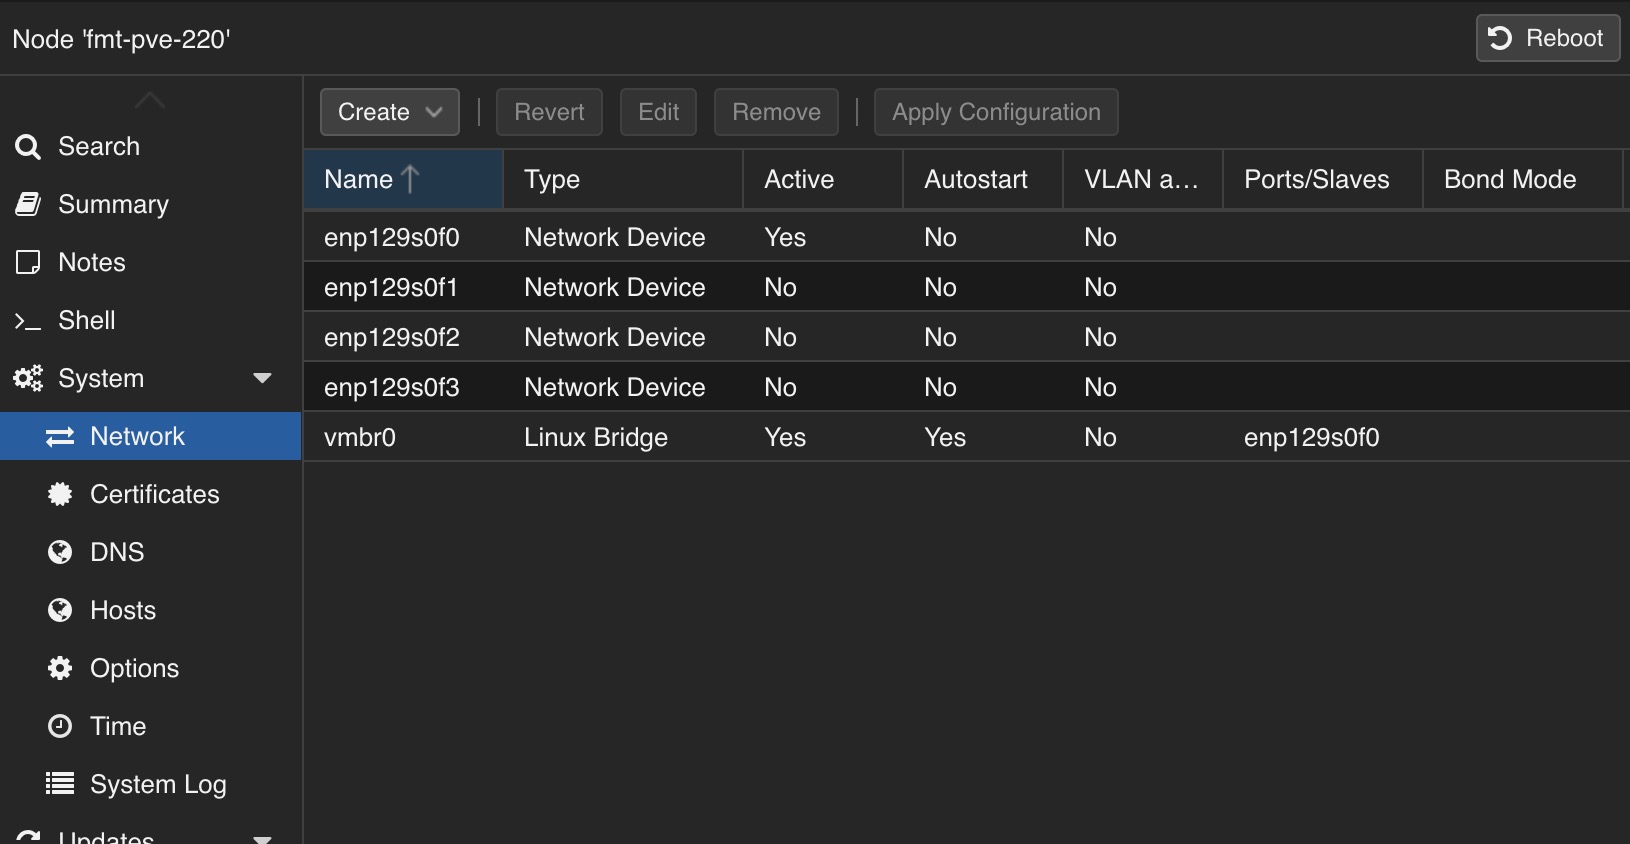Click the Search magnifier icon in sidebar
This screenshot has width=1630, height=844.
pyautogui.click(x=28, y=147)
